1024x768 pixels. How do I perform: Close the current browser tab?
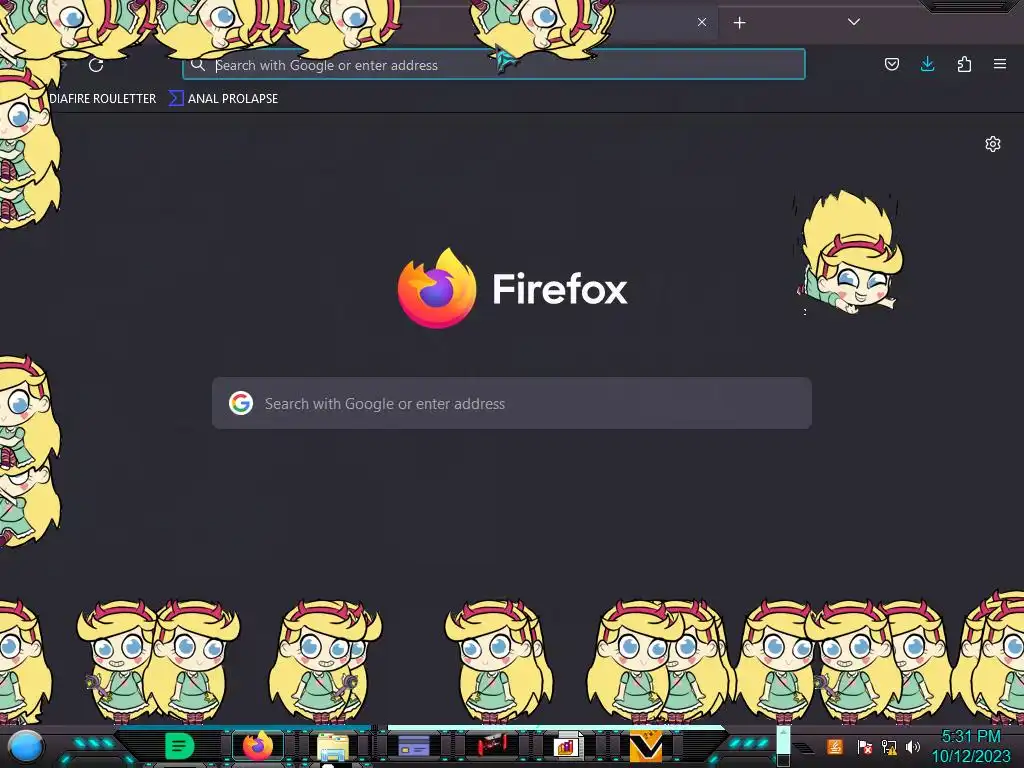pyautogui.click(x=702, y=22)
